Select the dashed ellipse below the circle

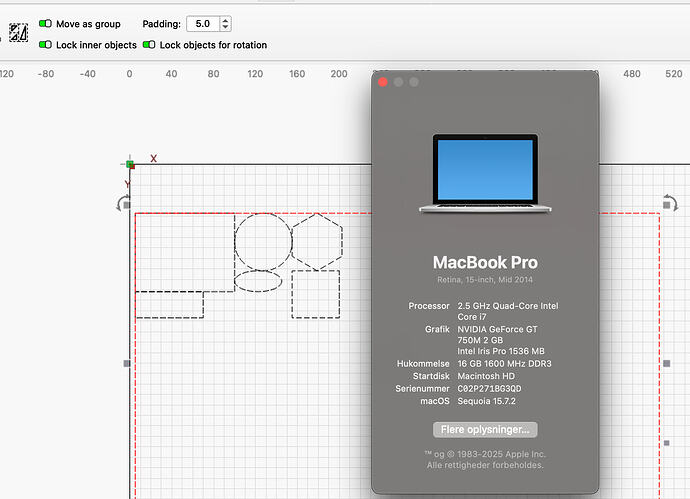click(258, 281)
